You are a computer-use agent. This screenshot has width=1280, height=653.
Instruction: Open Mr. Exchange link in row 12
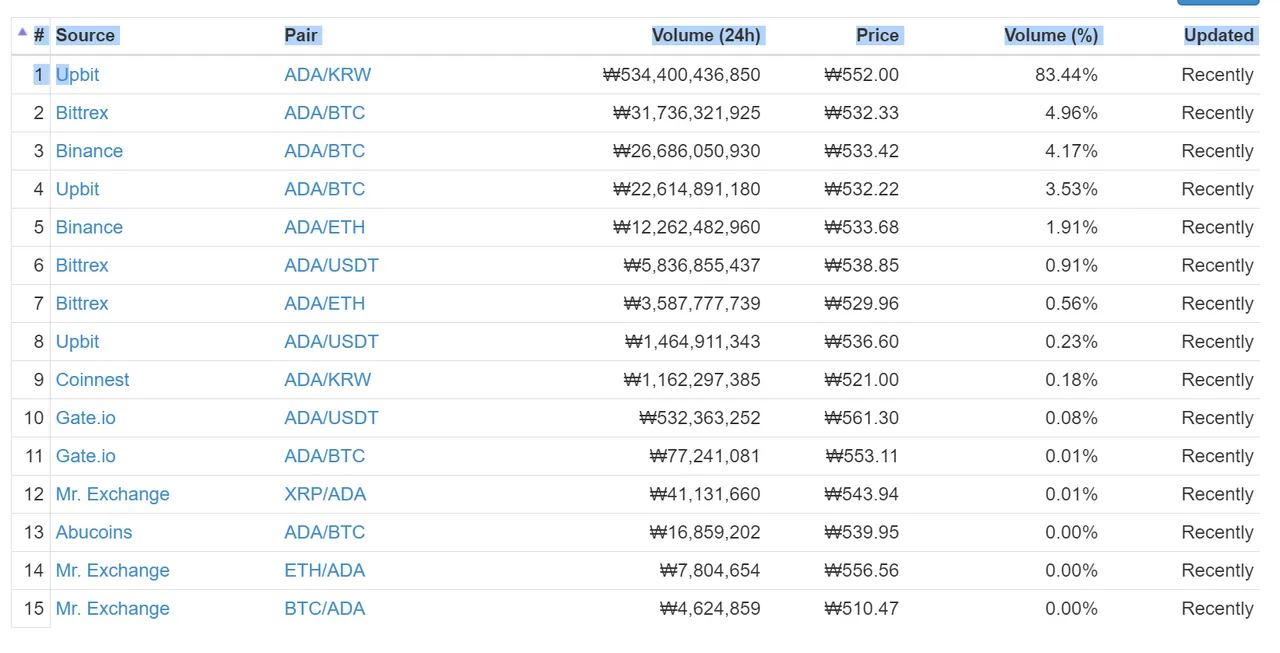[x=112, y=494]
